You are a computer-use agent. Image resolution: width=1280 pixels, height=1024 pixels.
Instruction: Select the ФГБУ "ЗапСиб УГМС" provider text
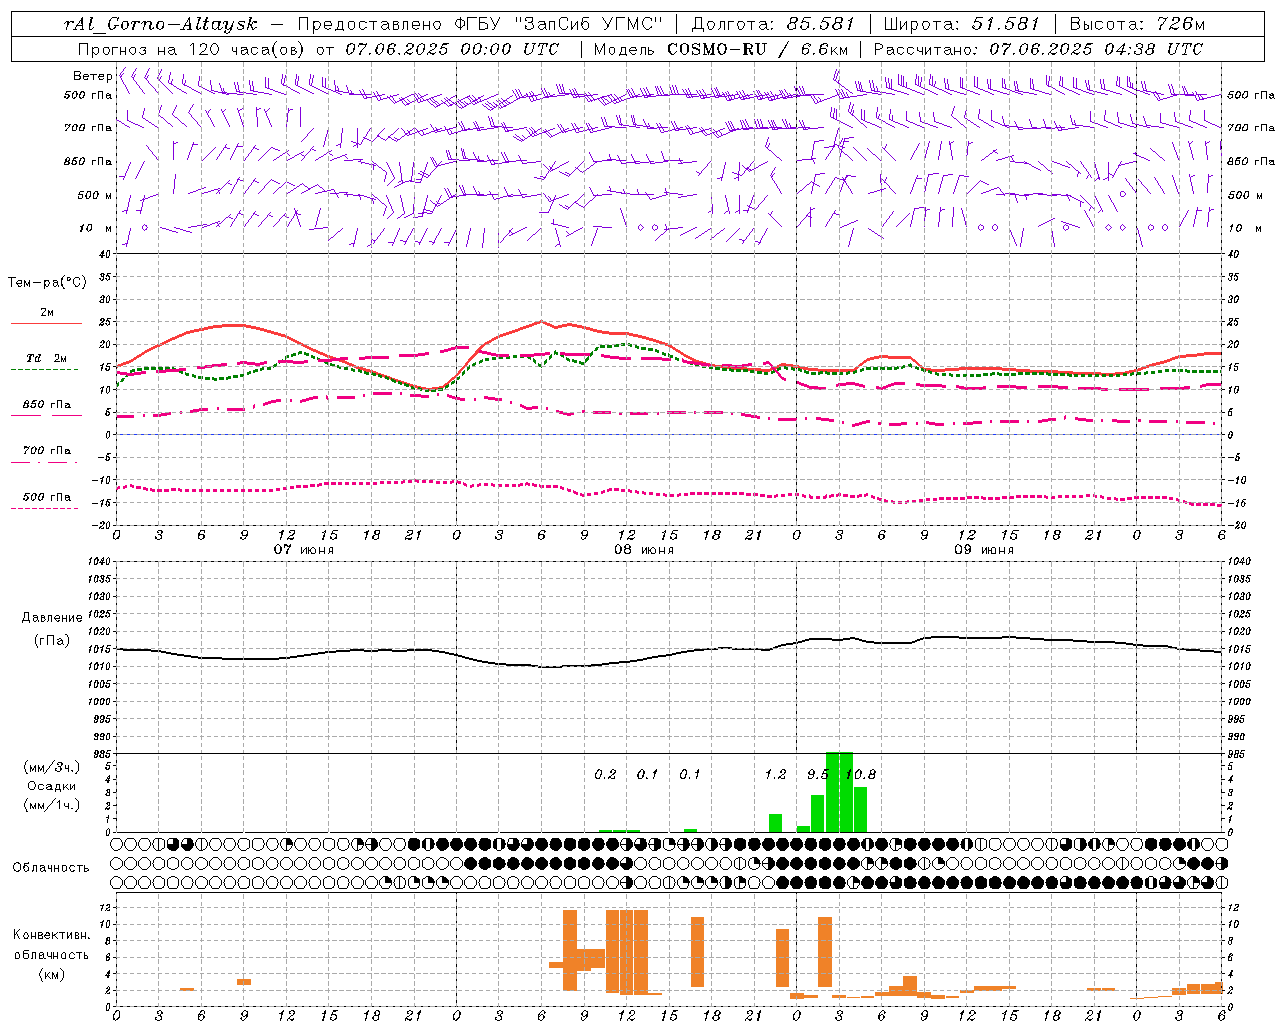560,24
